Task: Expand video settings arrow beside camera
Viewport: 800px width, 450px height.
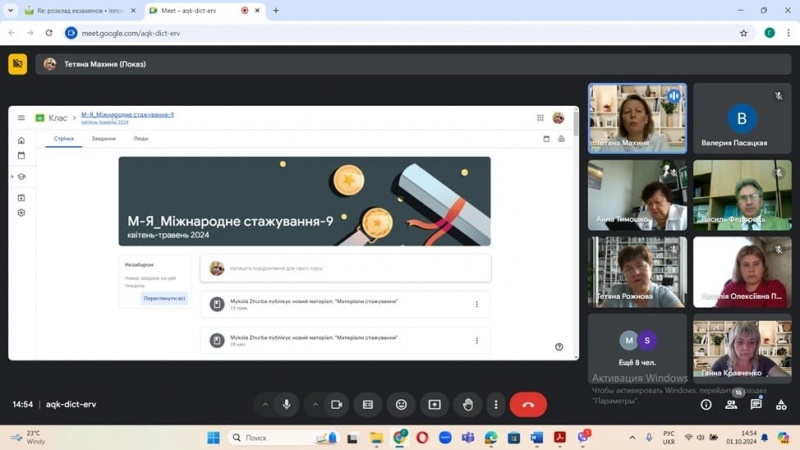Action: pos(315,404)
